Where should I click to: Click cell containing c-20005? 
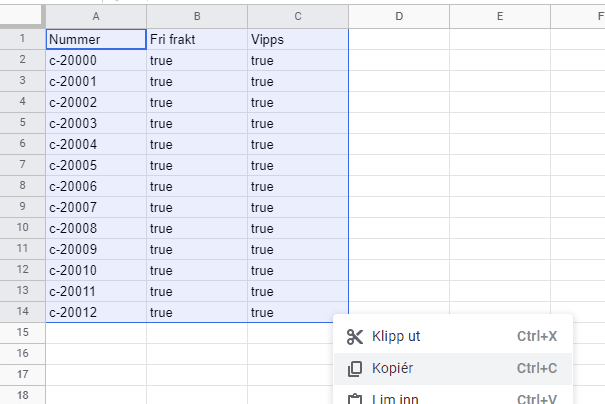96,166
